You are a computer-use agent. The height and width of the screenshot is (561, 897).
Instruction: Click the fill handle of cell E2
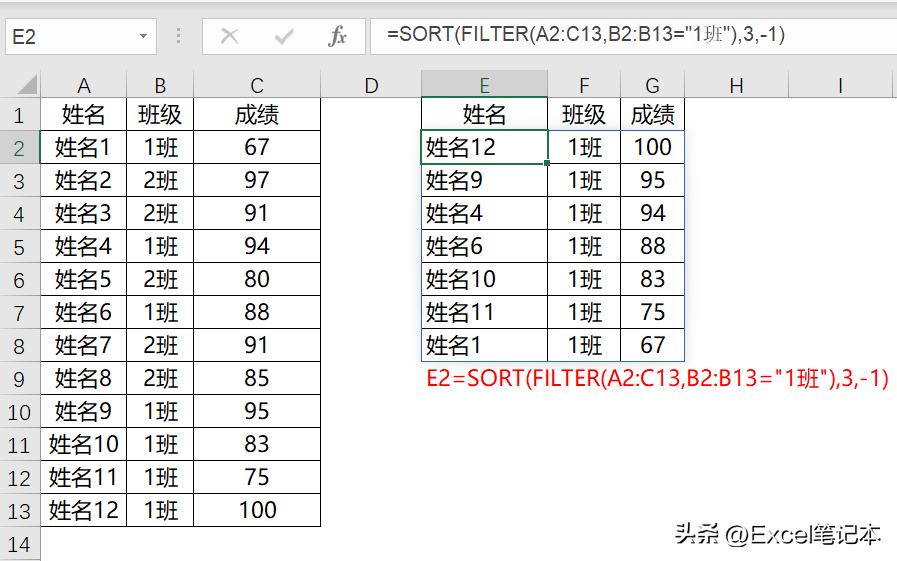point(547,164)
